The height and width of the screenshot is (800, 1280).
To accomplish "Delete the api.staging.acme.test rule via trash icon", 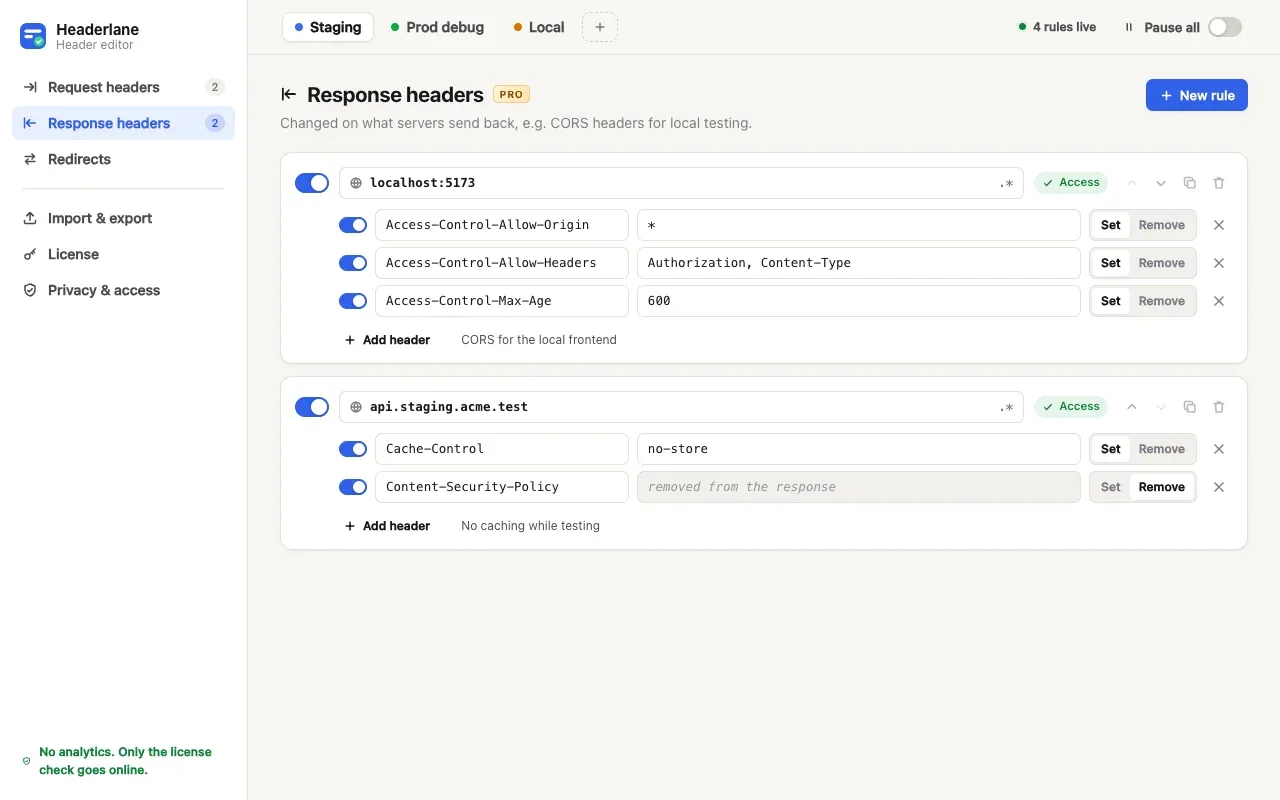I will click(1219, 407).
